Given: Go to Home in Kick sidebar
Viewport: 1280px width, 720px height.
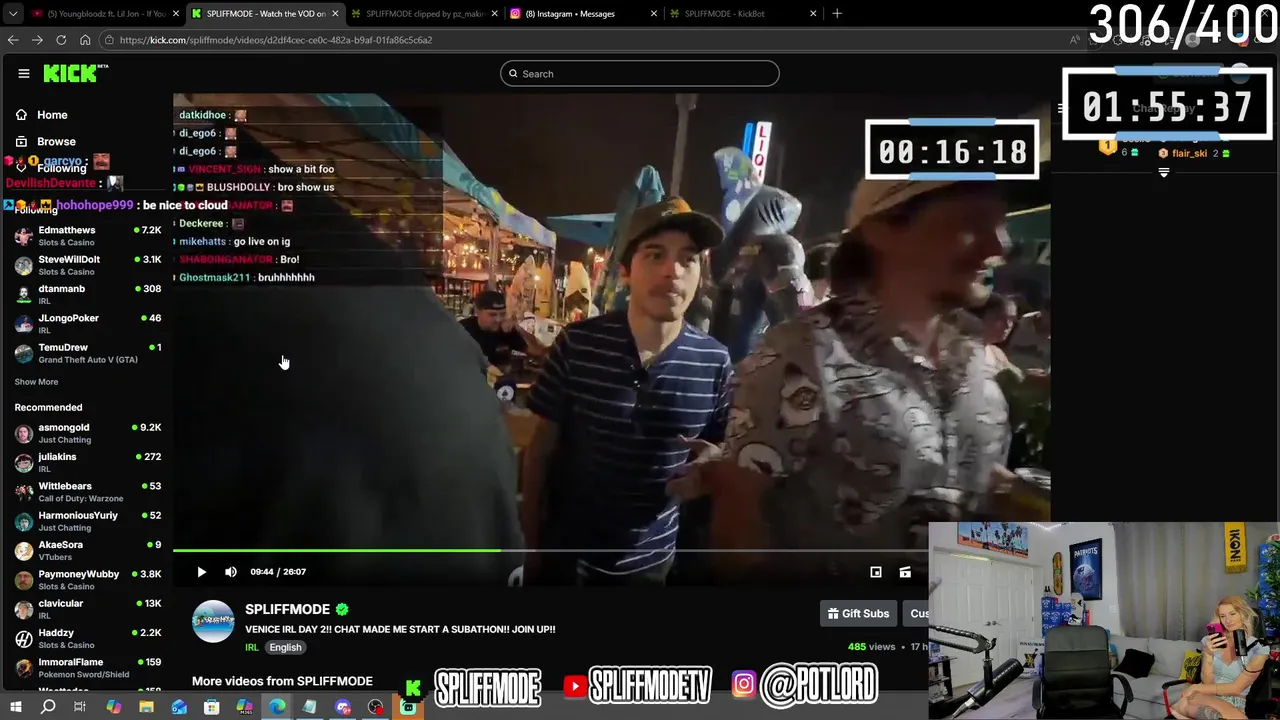Looking at the screenshot, I should tap(42, 115).
